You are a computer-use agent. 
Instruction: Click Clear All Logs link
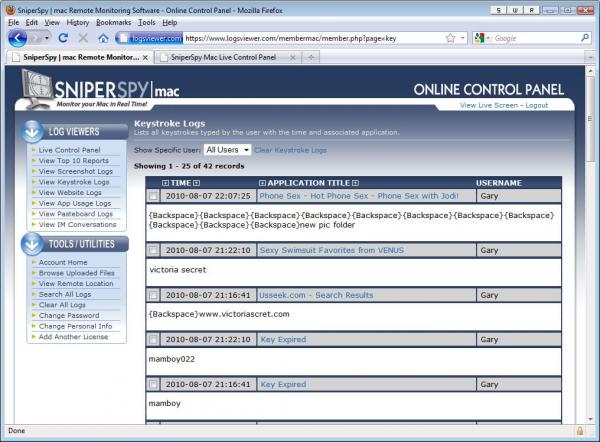62,305
